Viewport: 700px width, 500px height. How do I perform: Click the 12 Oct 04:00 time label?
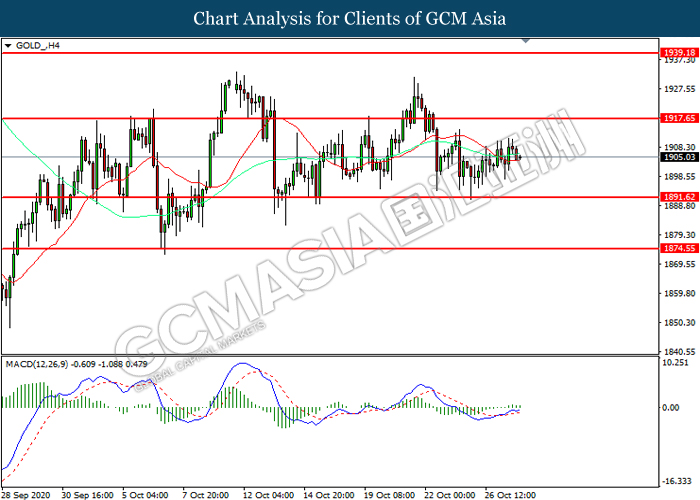click(268, 495)
